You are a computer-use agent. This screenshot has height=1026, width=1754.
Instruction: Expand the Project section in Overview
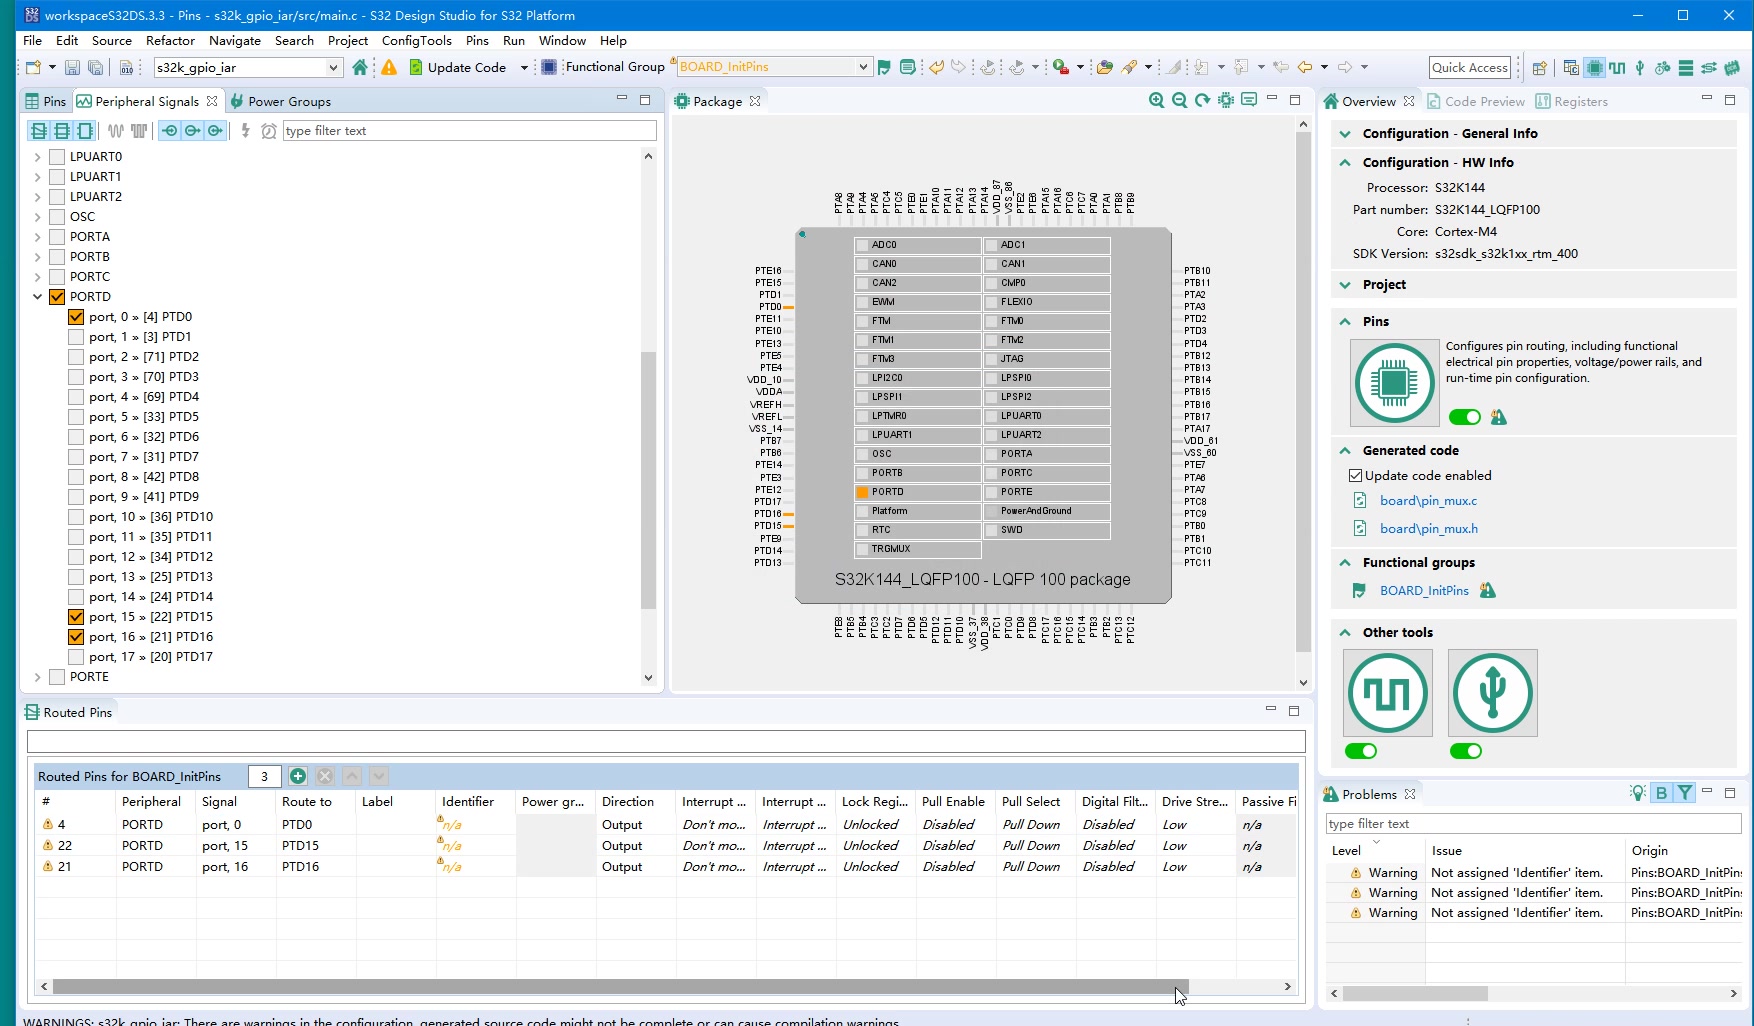1345,285
